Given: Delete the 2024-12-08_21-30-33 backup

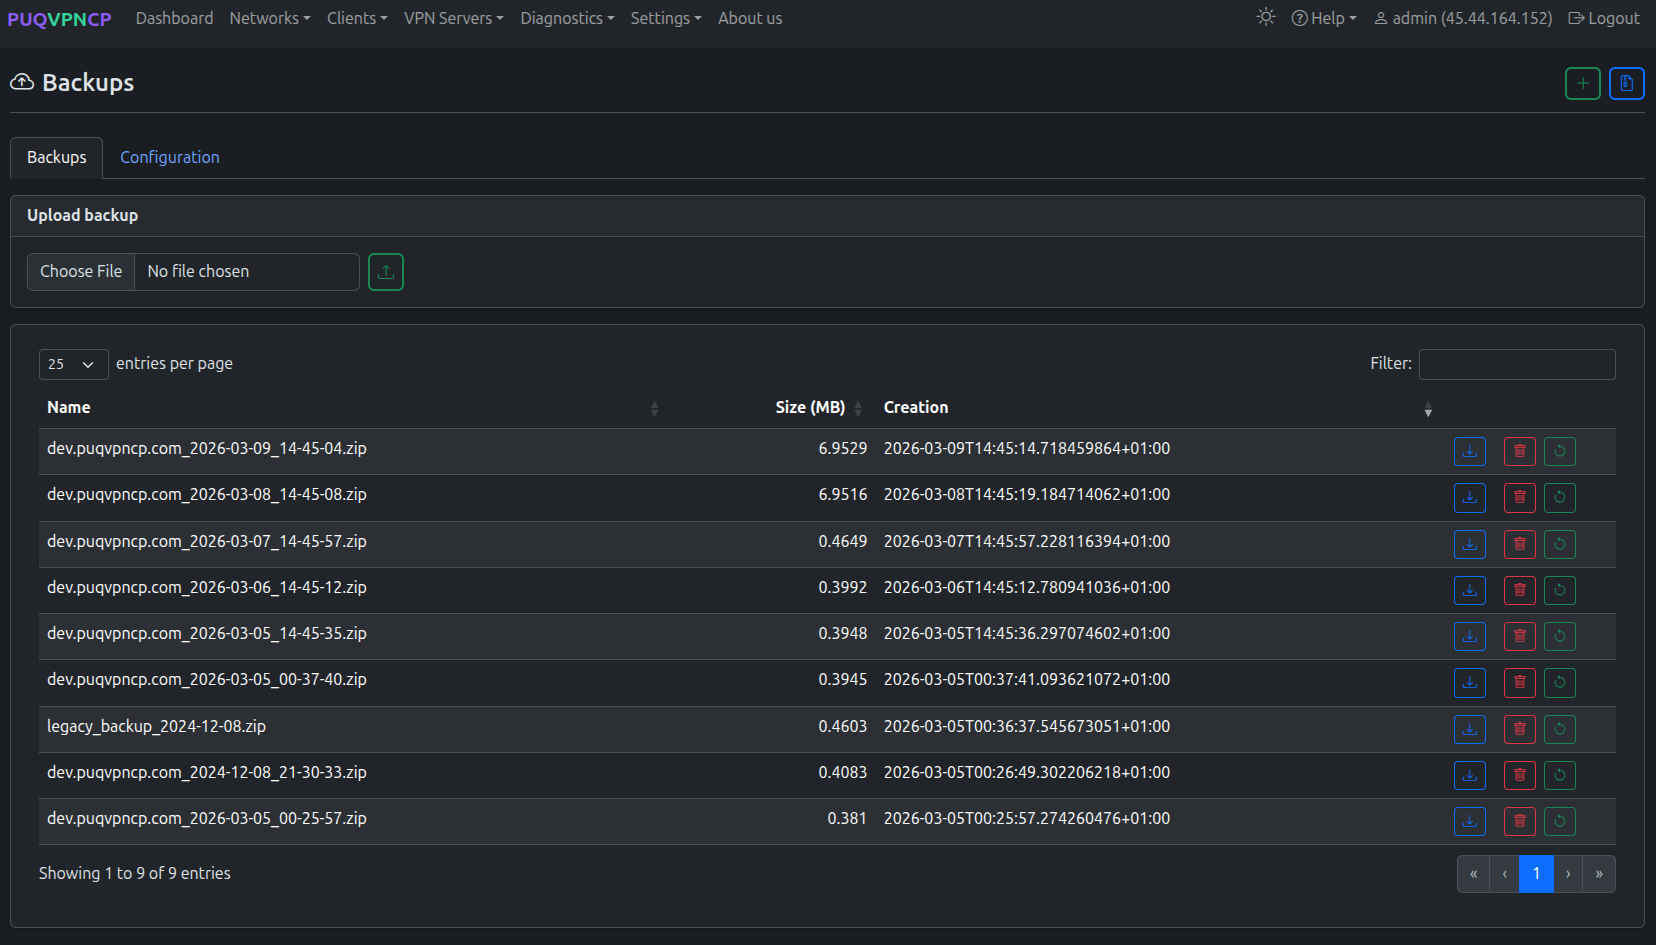Looking at the screenshot, I should [1519, 775].
